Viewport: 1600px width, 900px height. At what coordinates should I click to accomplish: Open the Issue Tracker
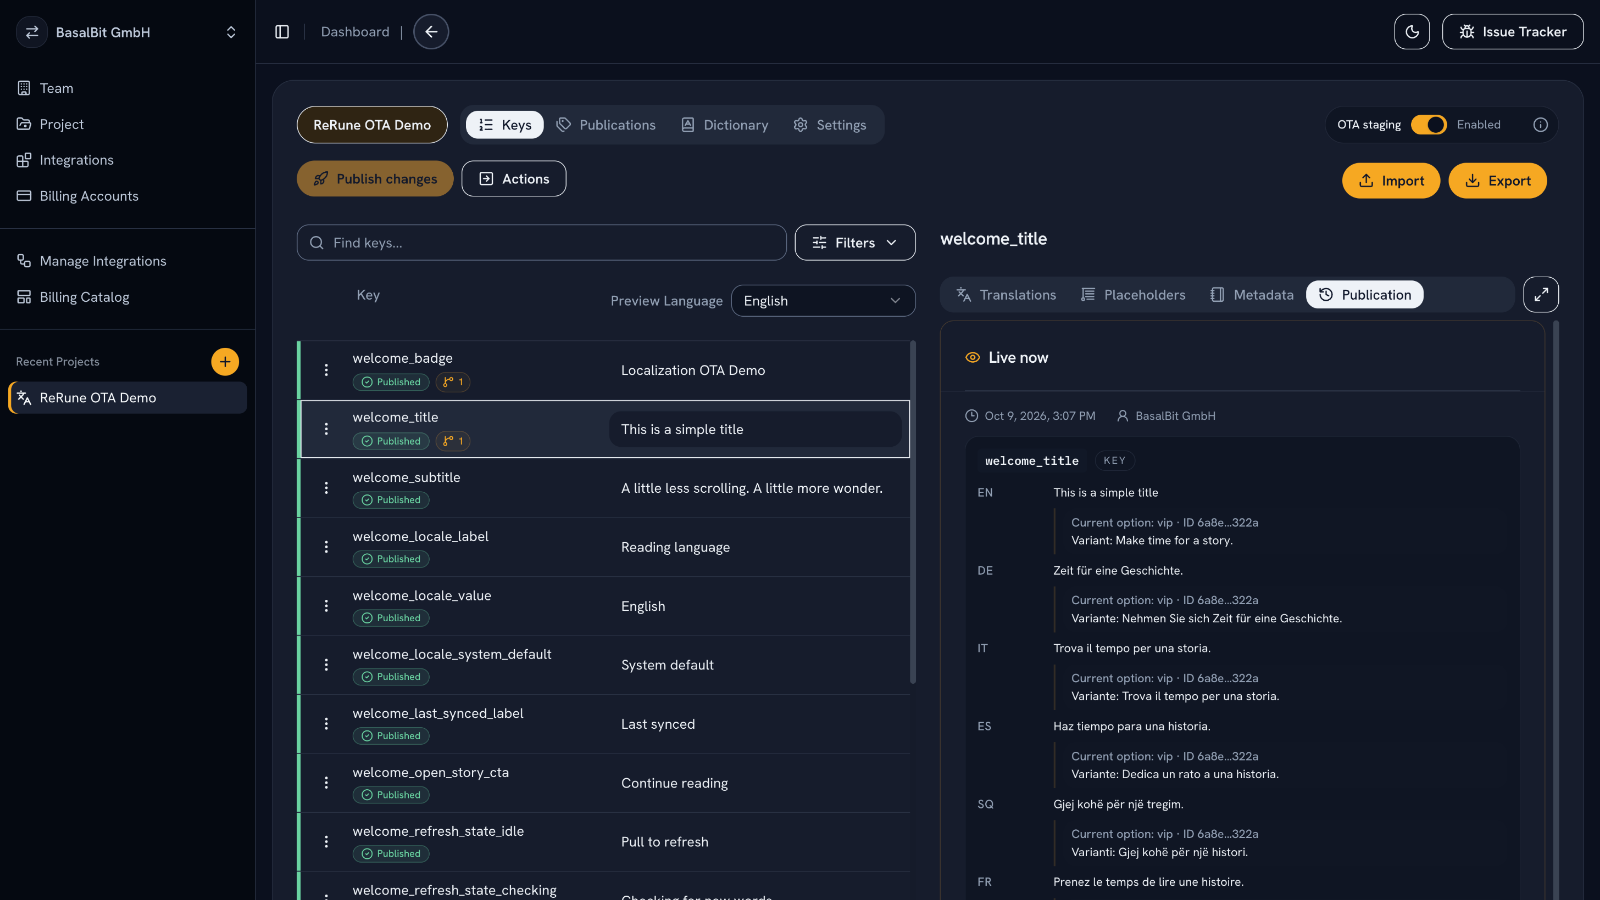point(1513,32)
